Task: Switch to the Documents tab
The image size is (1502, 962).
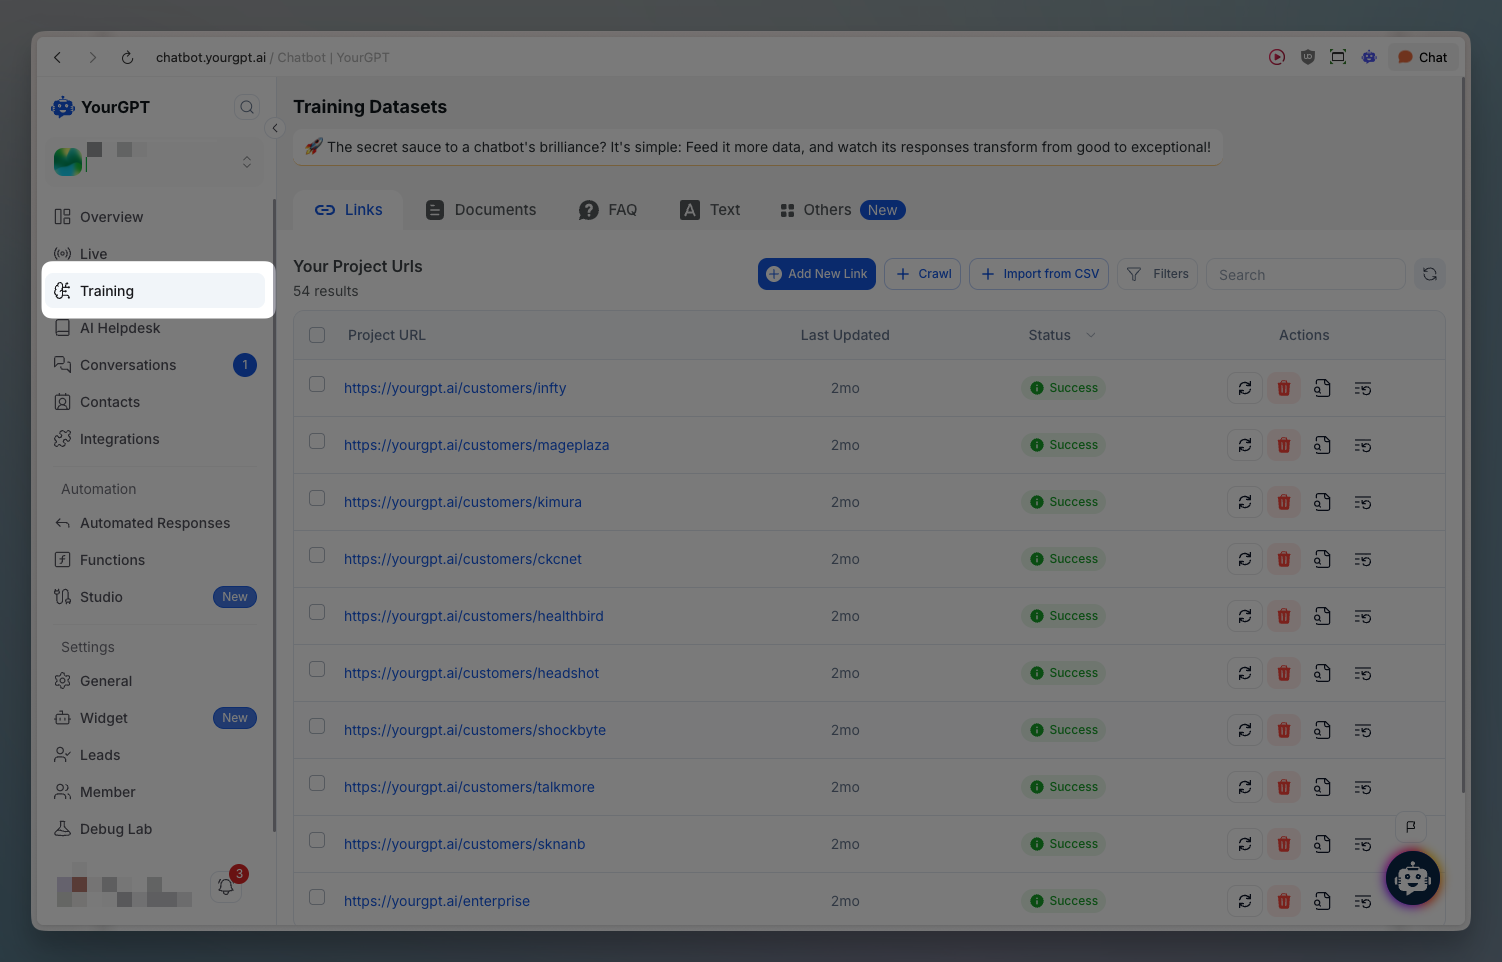Action: (x=481, y=210)
